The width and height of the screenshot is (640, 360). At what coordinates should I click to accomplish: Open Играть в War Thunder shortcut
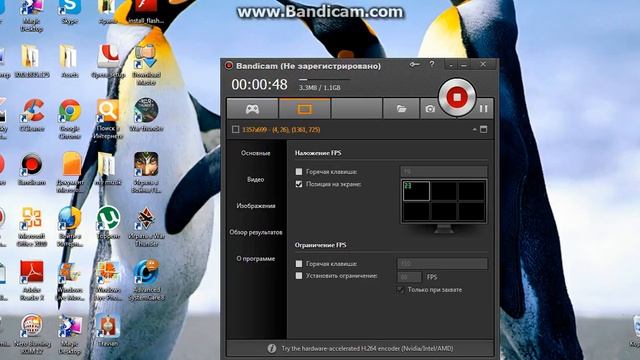click(x=146, y=226)
